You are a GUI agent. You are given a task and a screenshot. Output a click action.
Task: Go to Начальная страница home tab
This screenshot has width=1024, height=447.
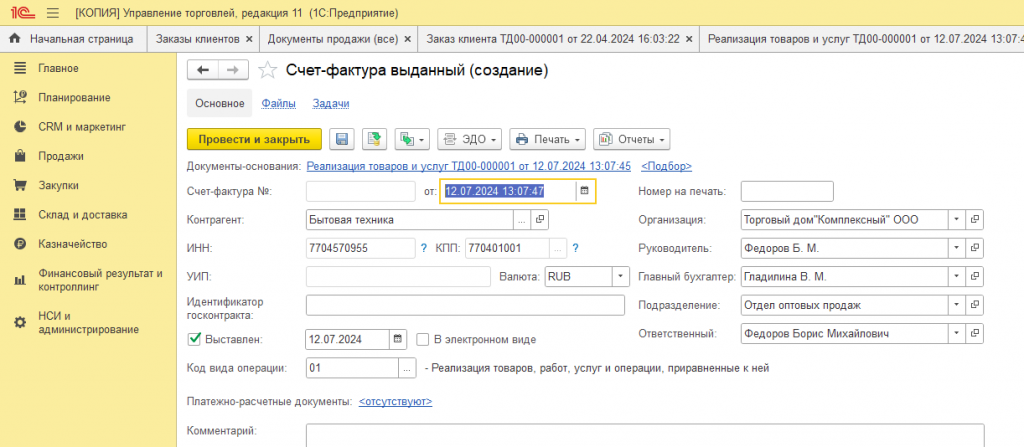coord(73,39)
